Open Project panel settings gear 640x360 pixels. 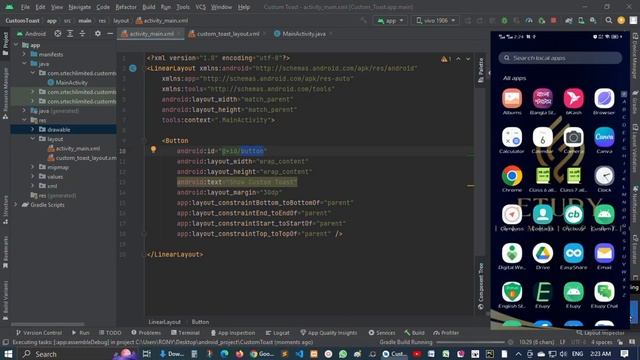98,33
